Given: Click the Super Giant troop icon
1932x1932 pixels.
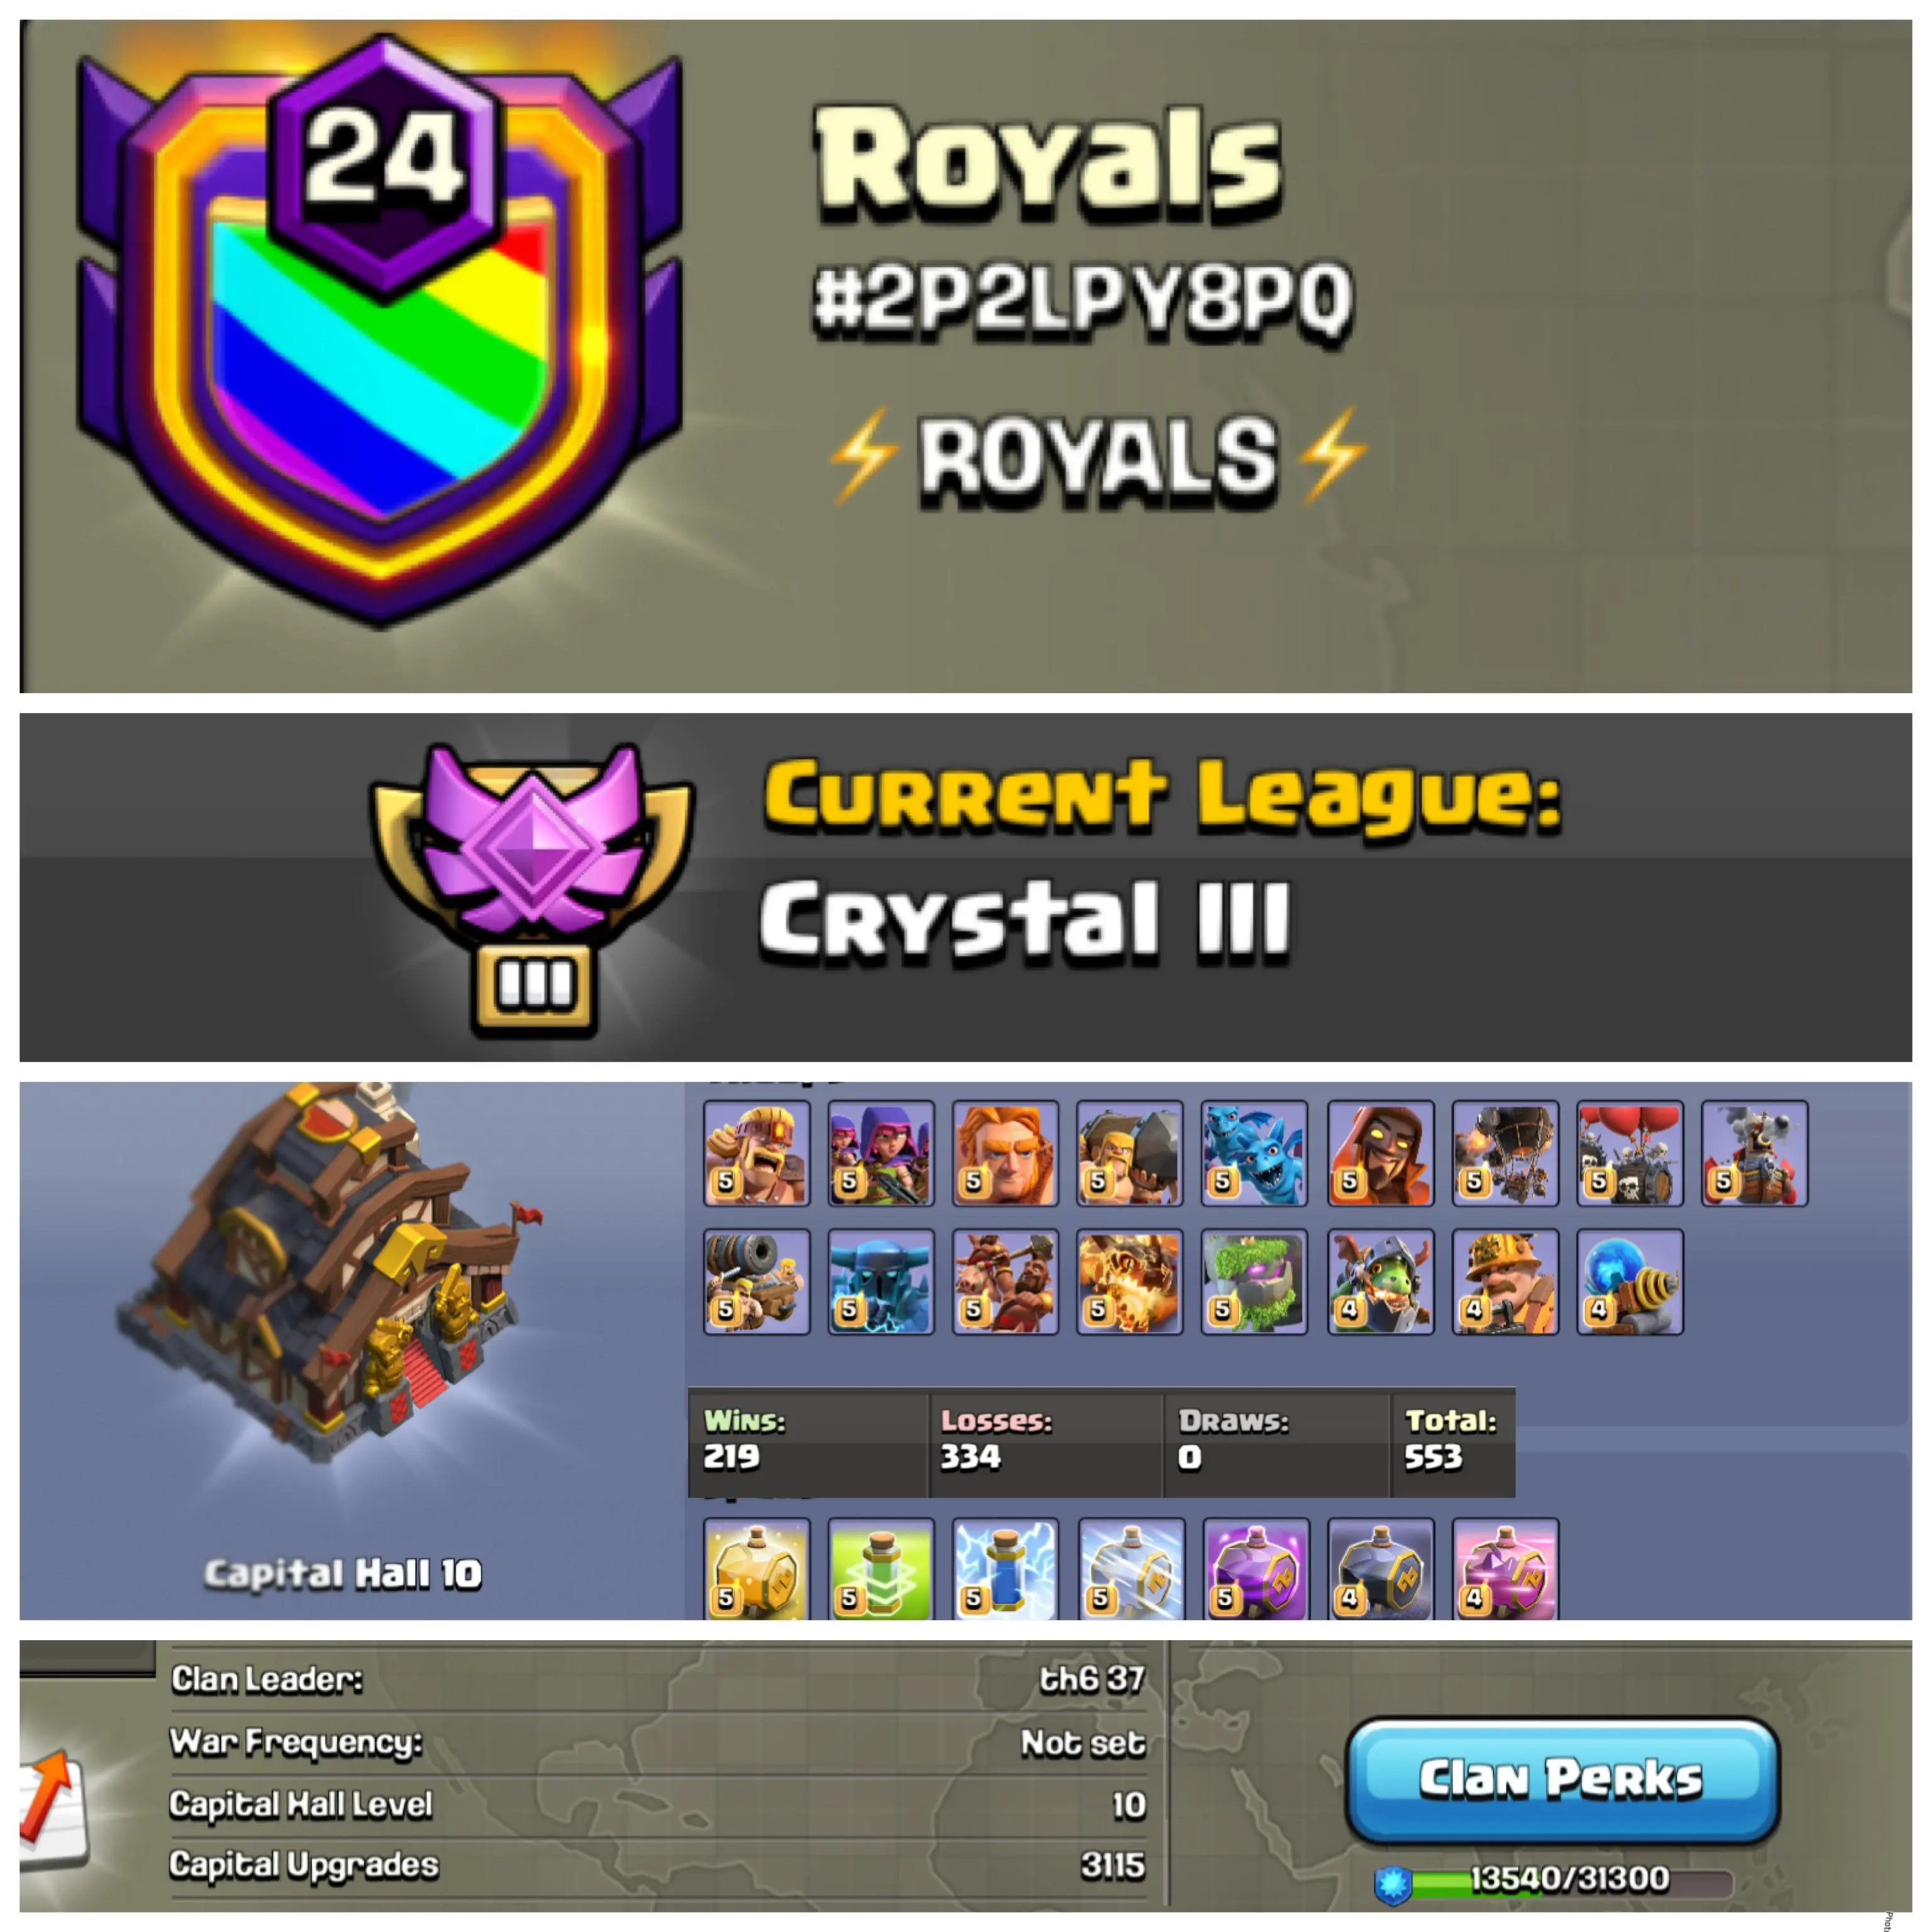Looking at the screenshot, I should pos(1005,1153).
